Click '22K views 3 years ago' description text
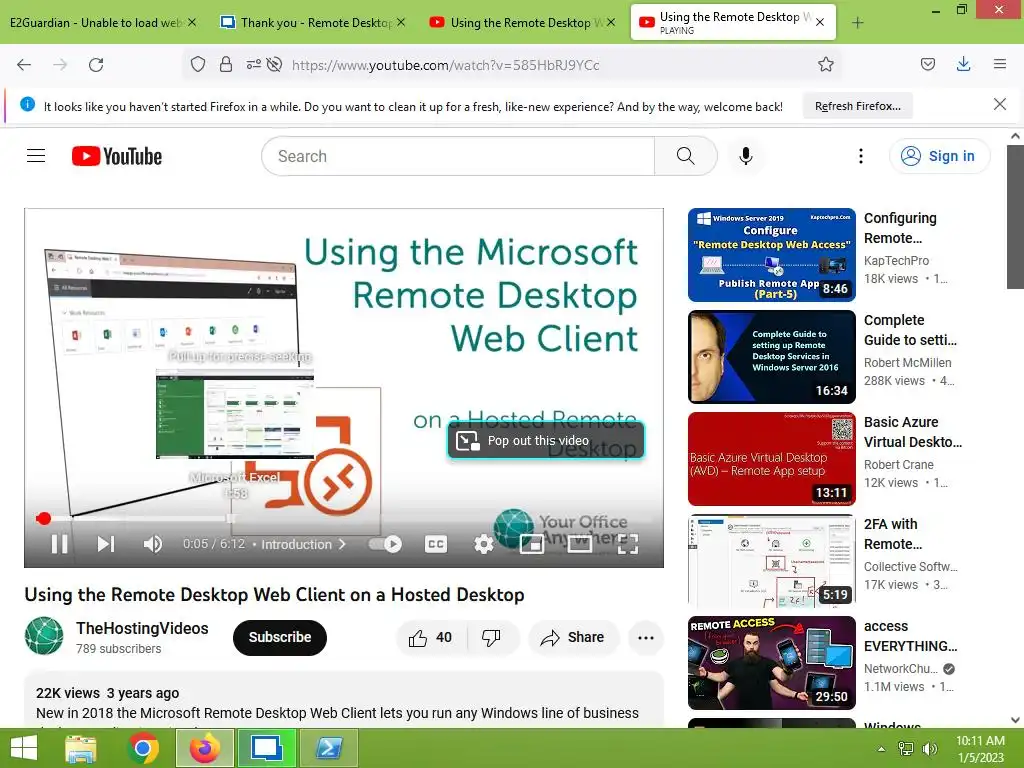Screen dimensions: 1024x768 (x=107, y=693)
